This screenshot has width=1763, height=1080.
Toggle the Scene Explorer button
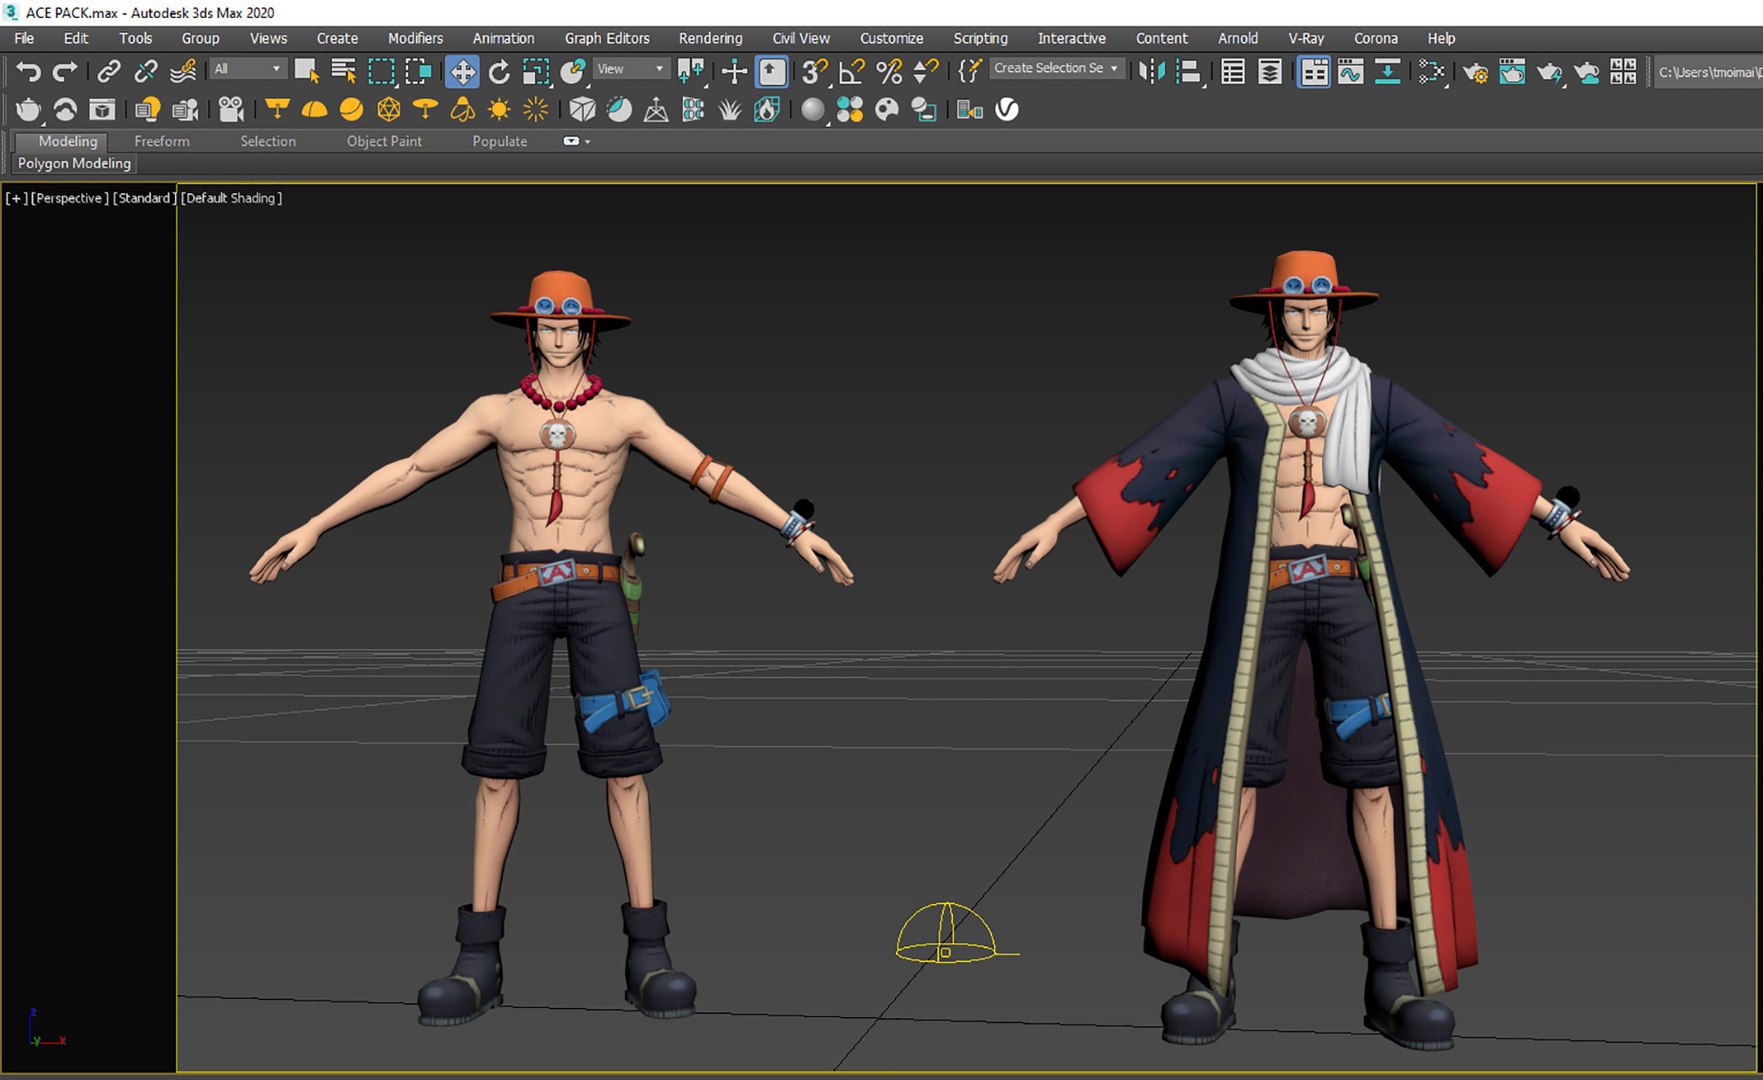click(x=1233, y=71)
